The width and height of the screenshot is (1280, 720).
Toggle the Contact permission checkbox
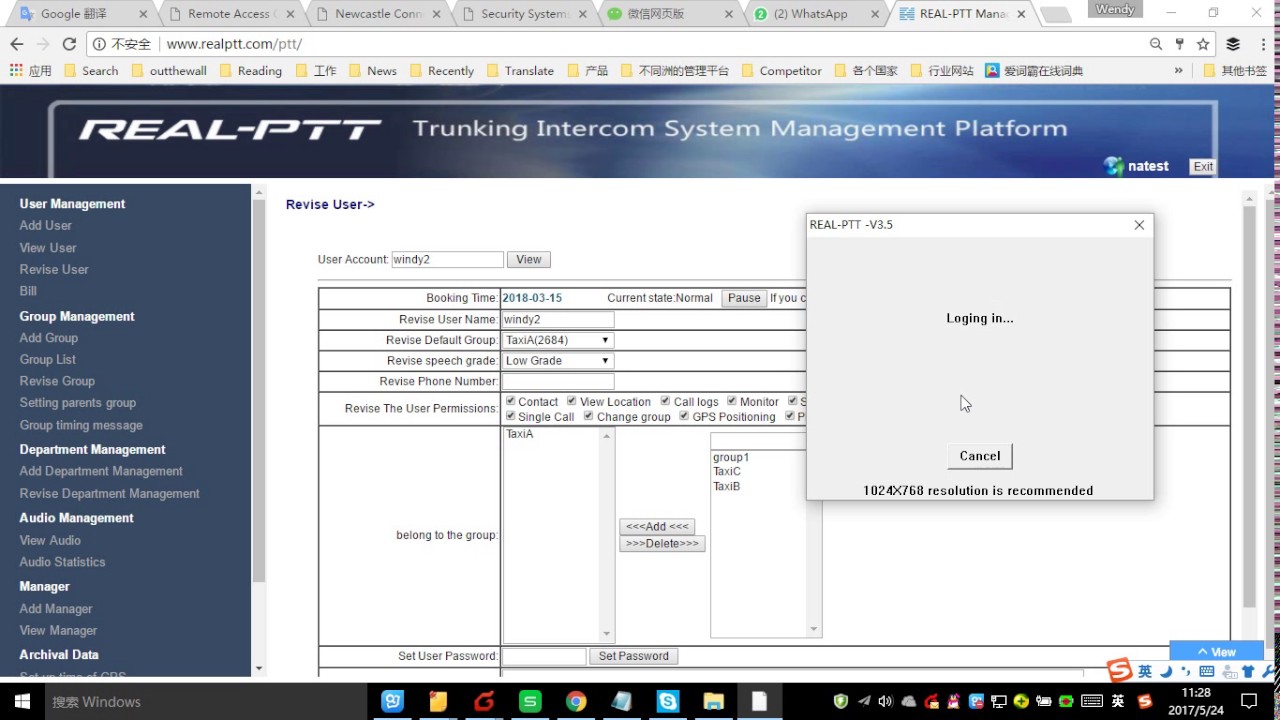511,401
